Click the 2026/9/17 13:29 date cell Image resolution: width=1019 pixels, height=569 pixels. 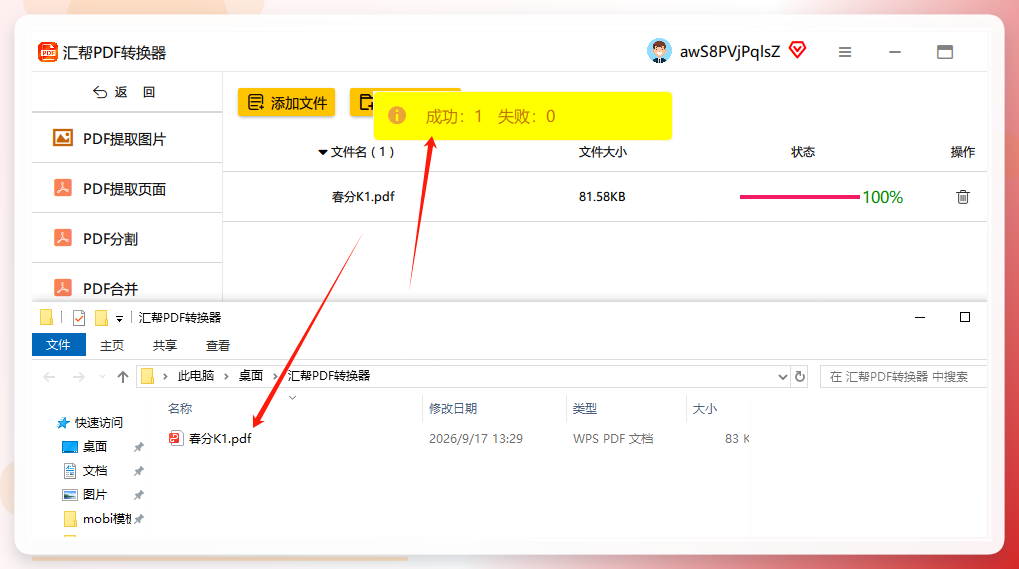click(476, 439)
